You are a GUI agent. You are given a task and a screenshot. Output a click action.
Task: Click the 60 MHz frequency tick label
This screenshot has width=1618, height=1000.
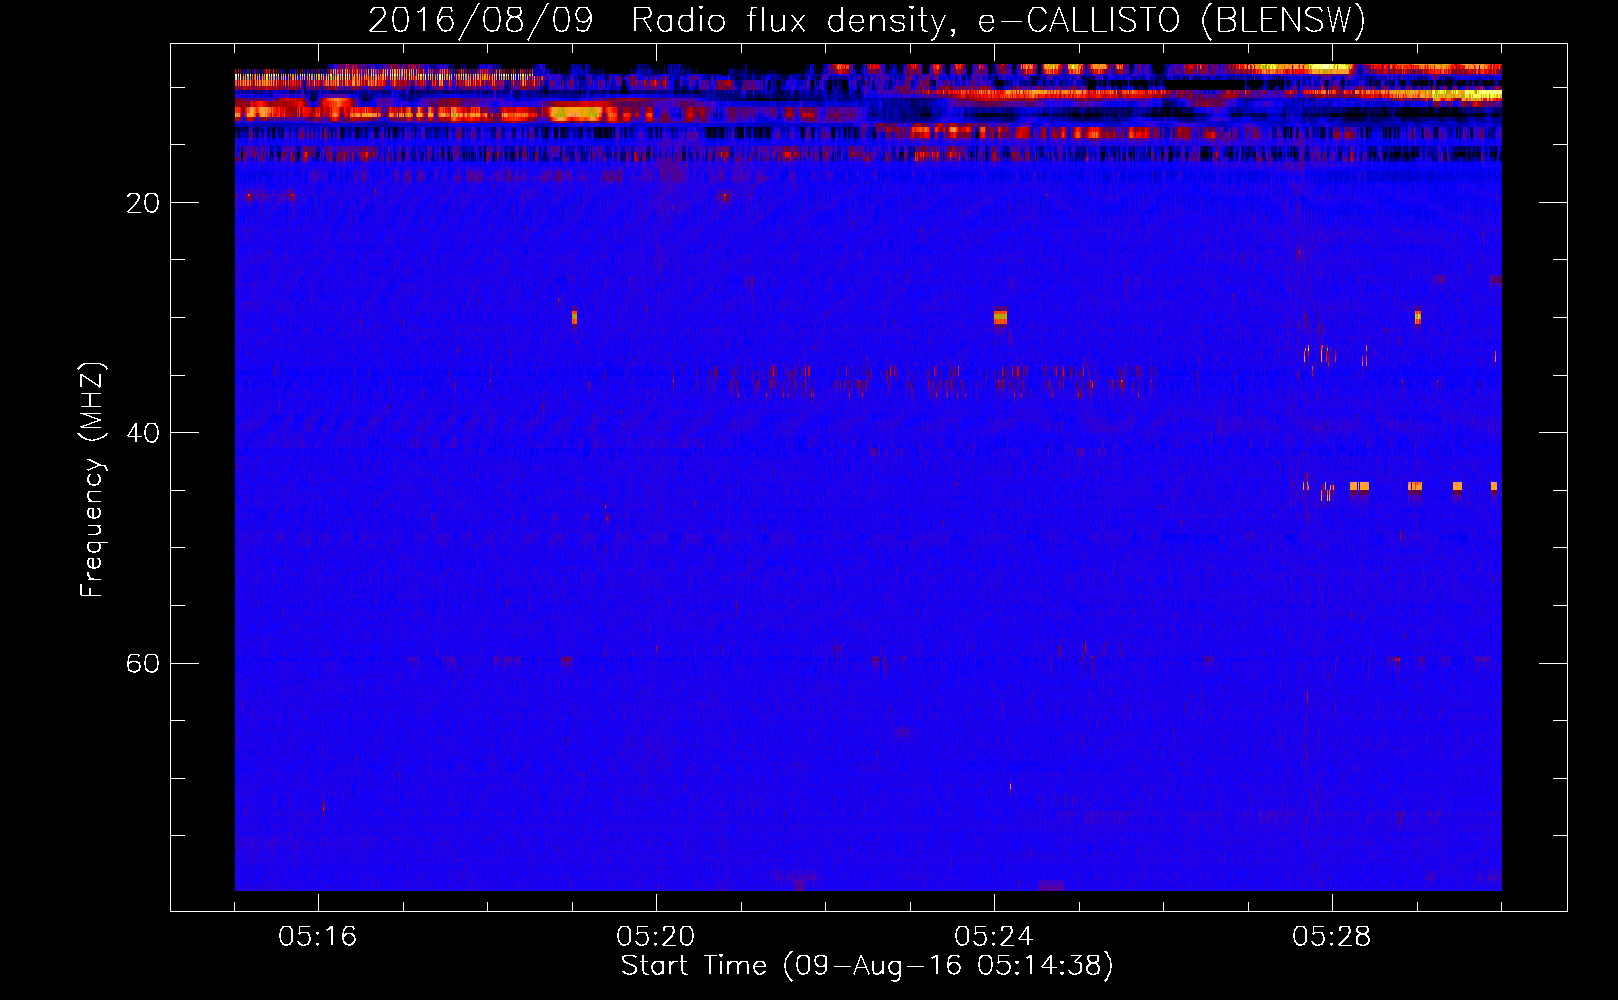tap(143, 663)
